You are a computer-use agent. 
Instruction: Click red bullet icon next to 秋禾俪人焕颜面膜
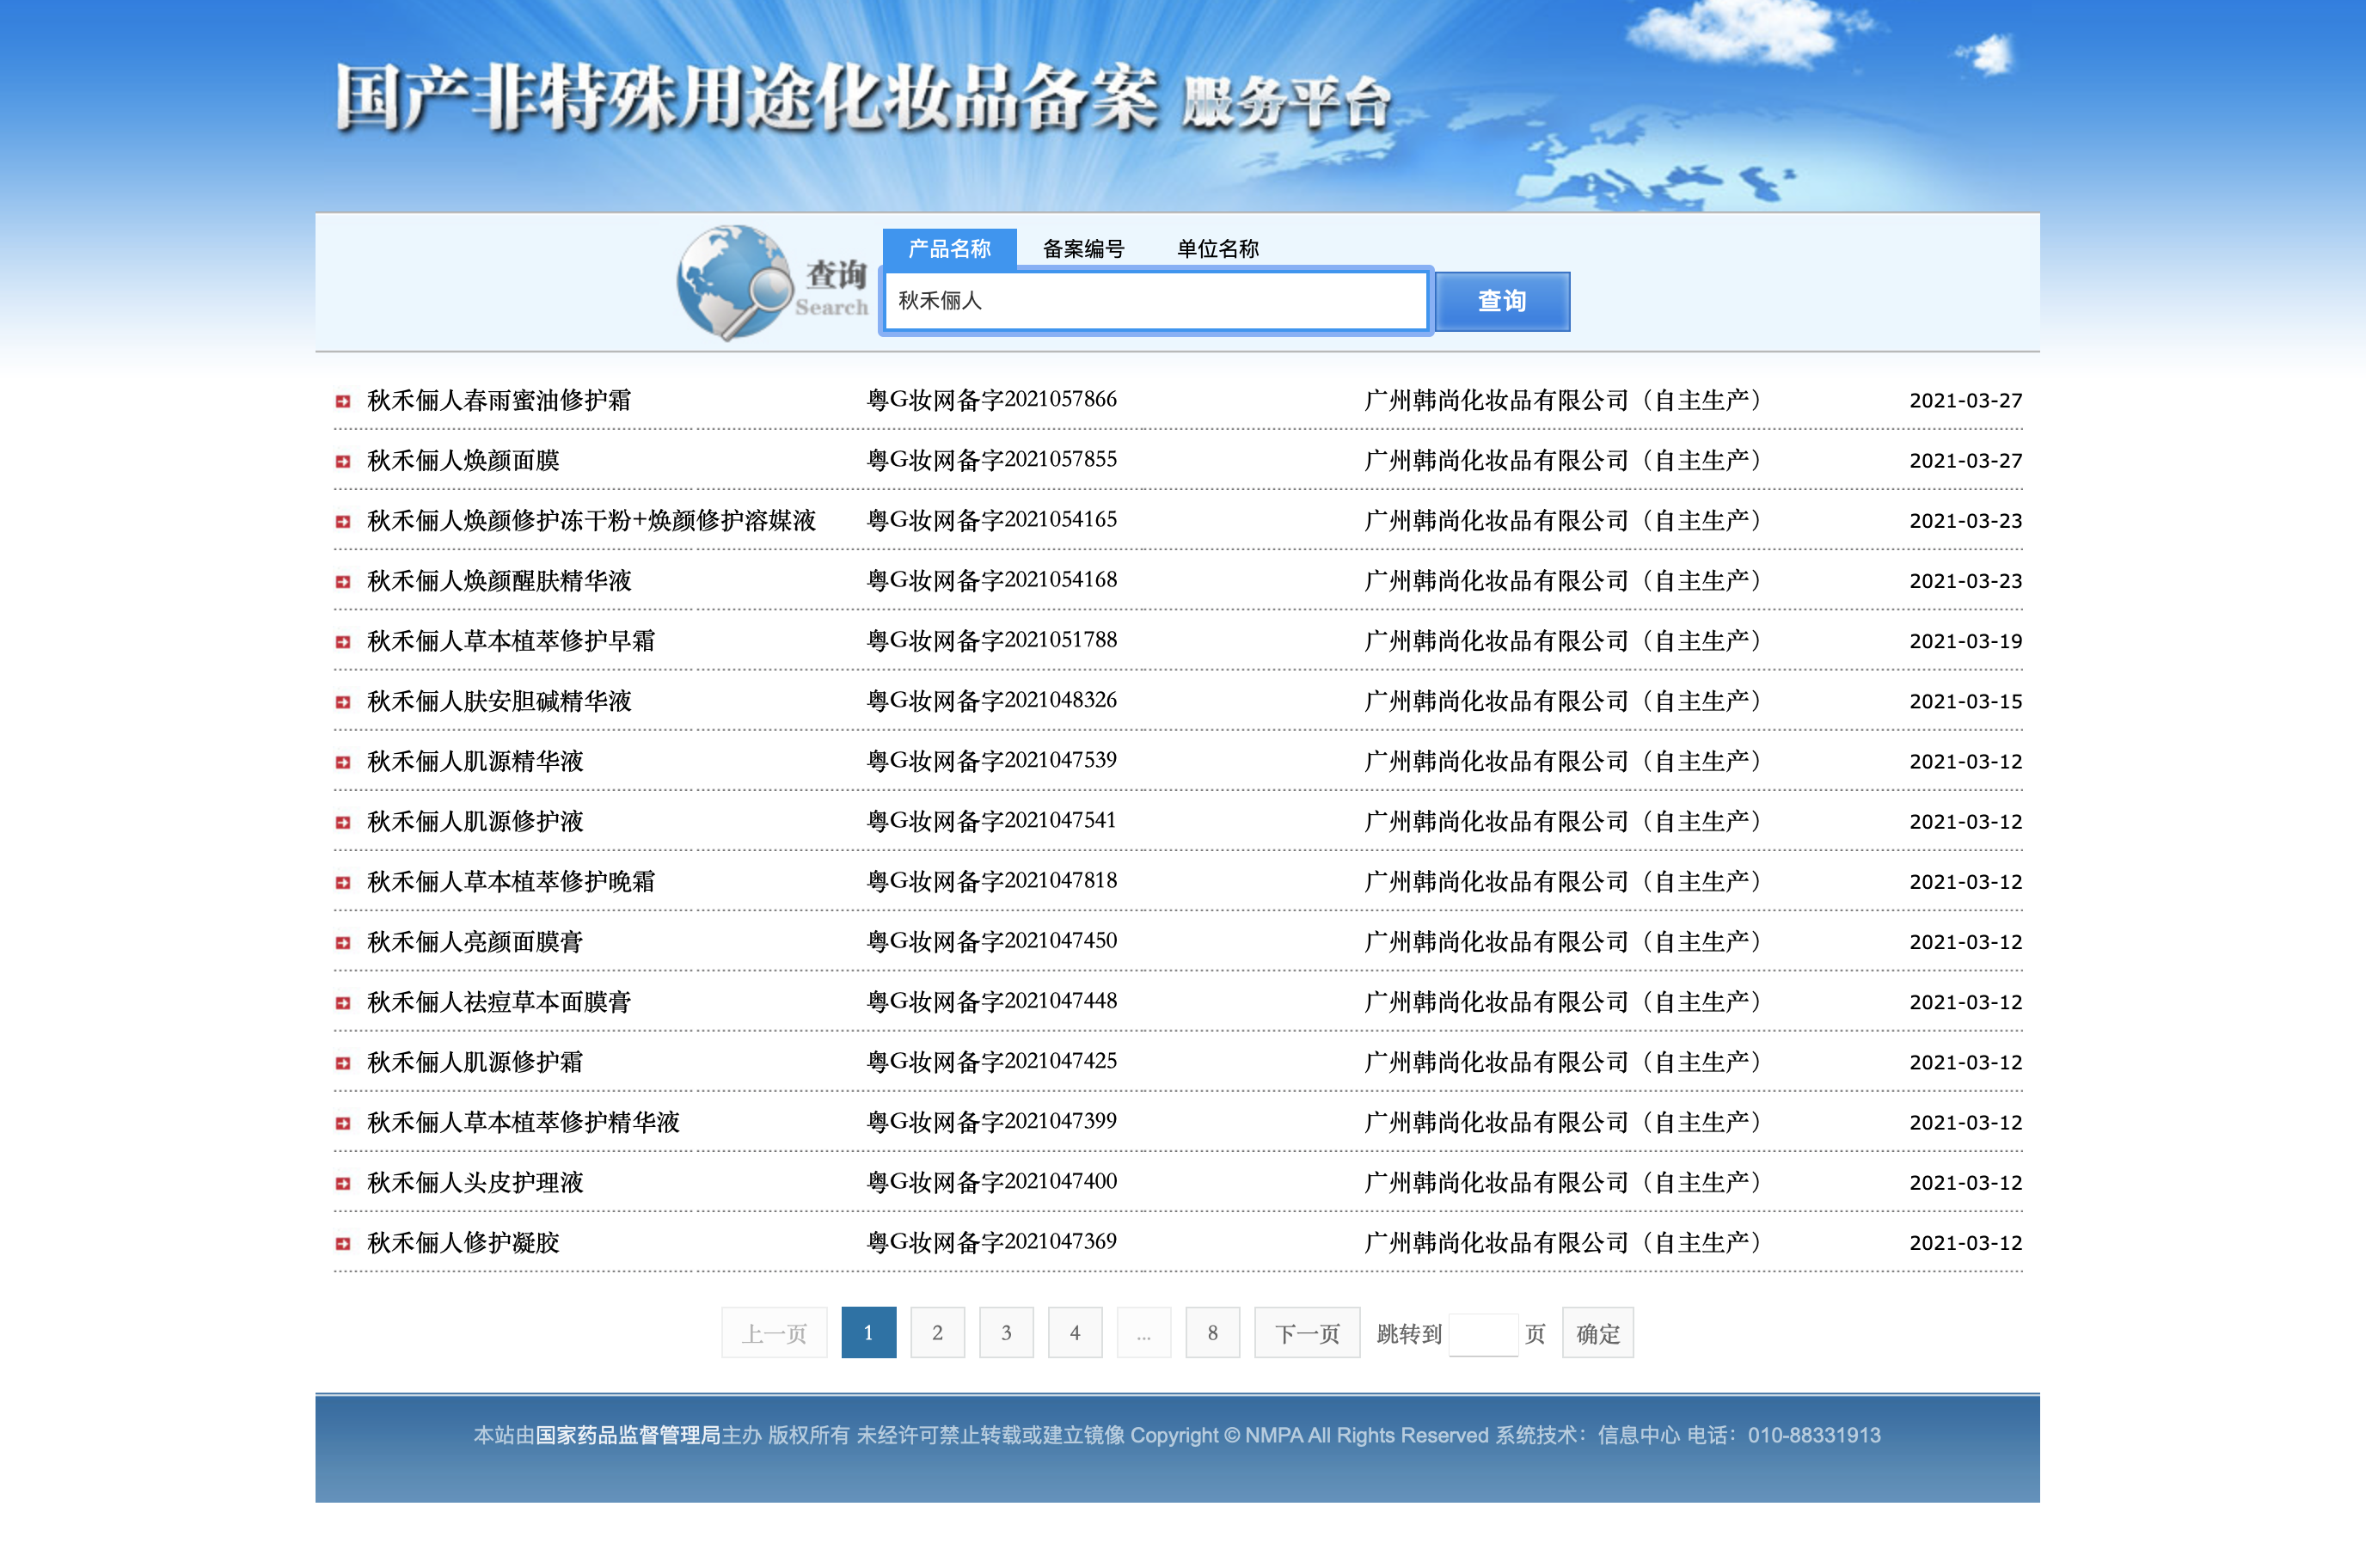[x=343, y=461]
